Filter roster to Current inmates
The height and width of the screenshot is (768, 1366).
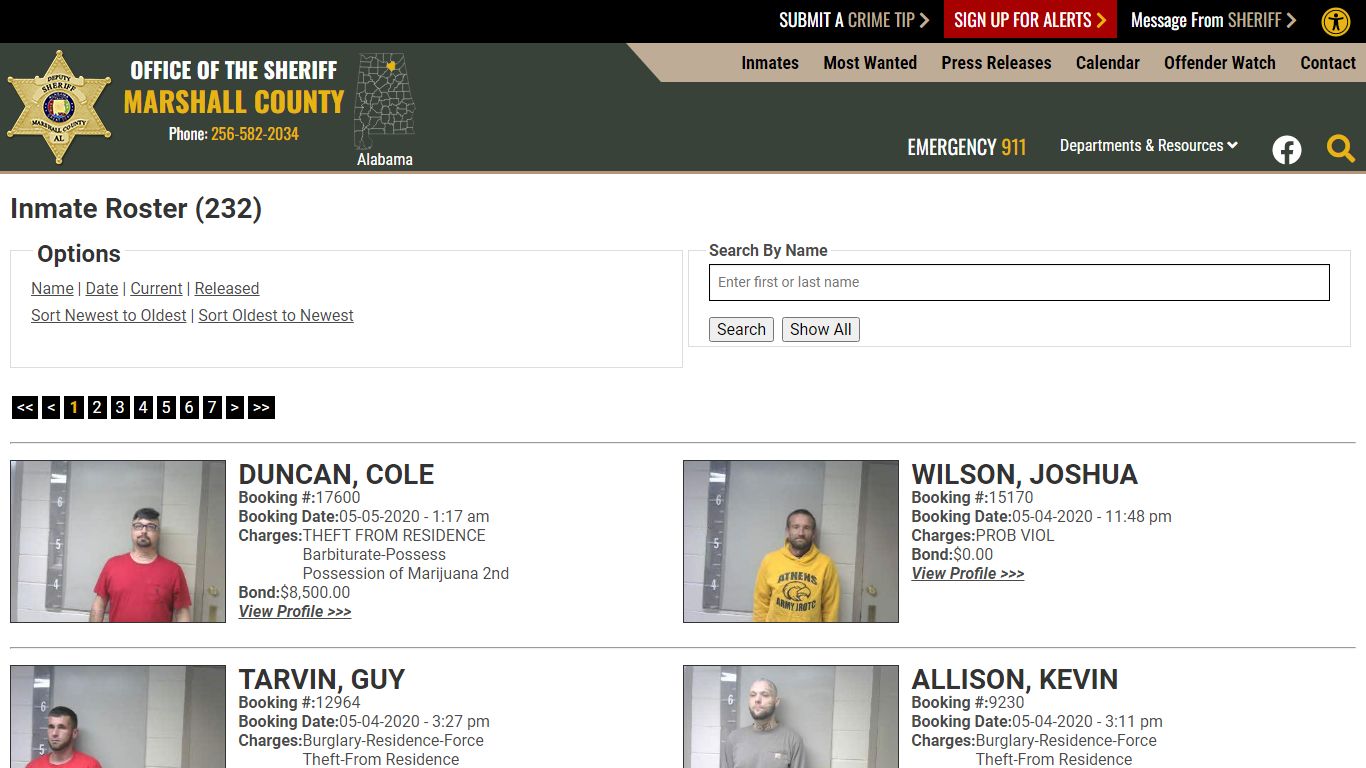point(156,288)
